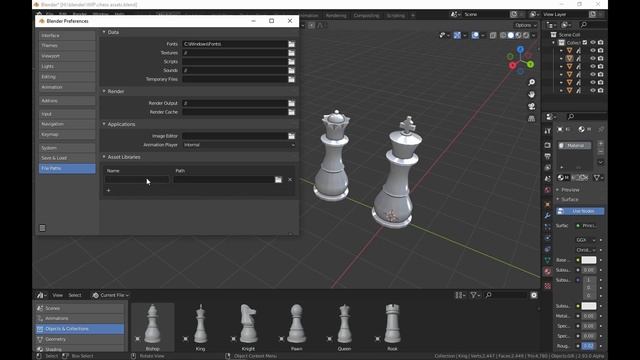Open the Interface preferences tab

coord(67,36)
